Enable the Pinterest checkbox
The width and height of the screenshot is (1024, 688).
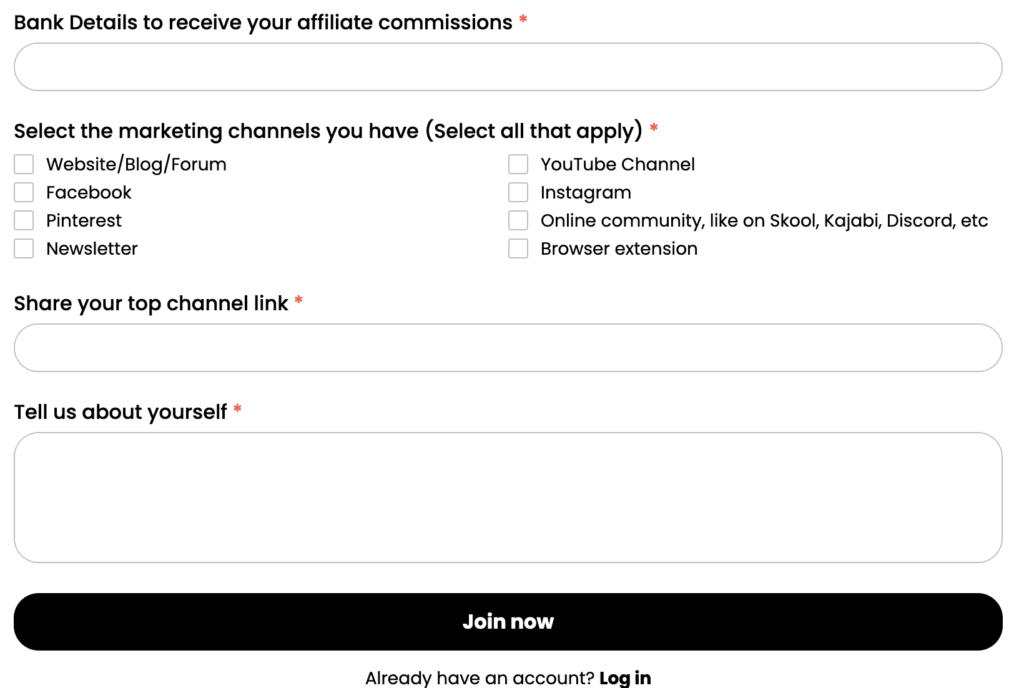[x=24, y=221]
